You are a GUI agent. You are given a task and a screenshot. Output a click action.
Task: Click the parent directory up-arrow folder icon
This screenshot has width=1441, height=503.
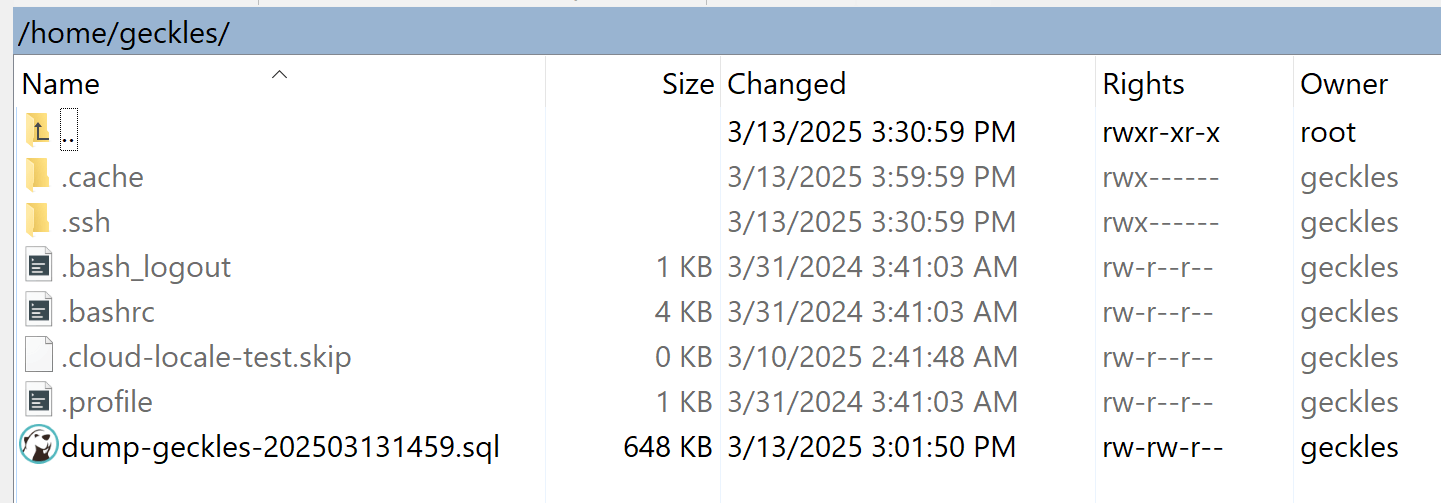click(38, 131)
